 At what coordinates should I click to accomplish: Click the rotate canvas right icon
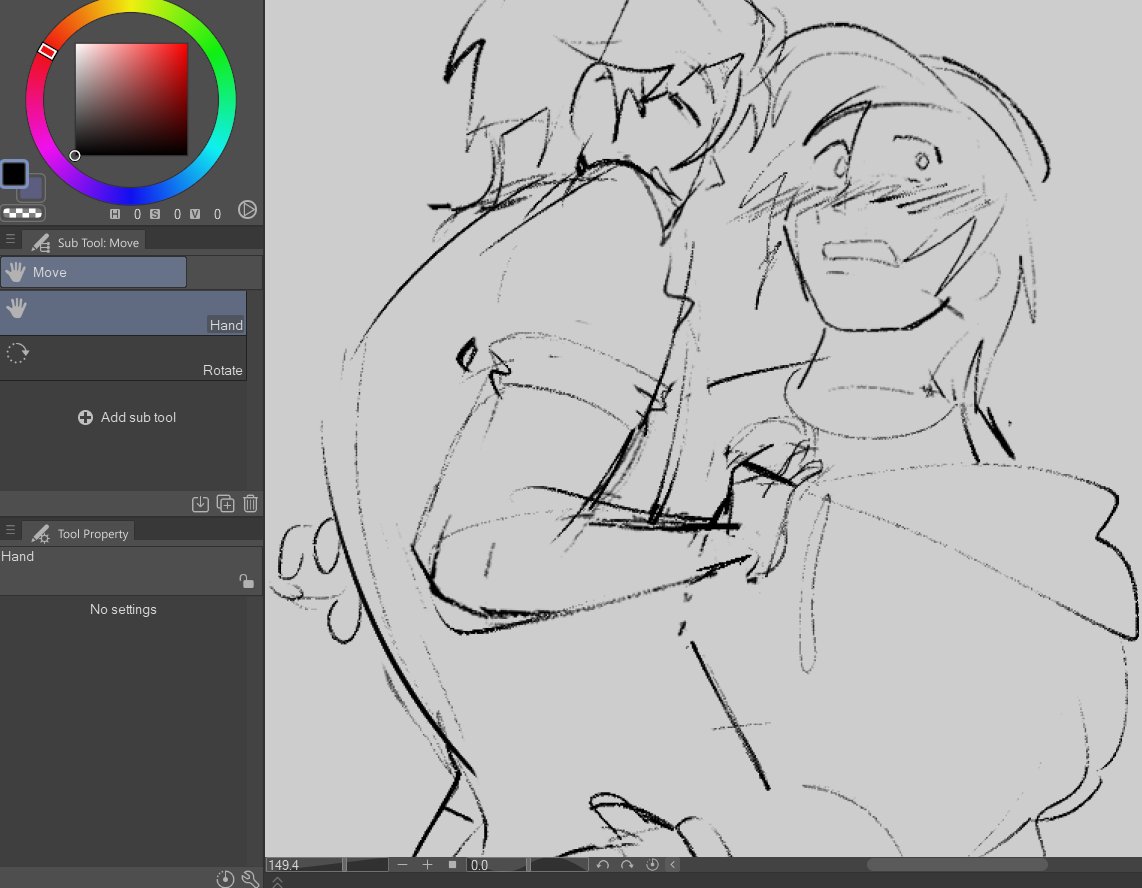click(627, 865)
